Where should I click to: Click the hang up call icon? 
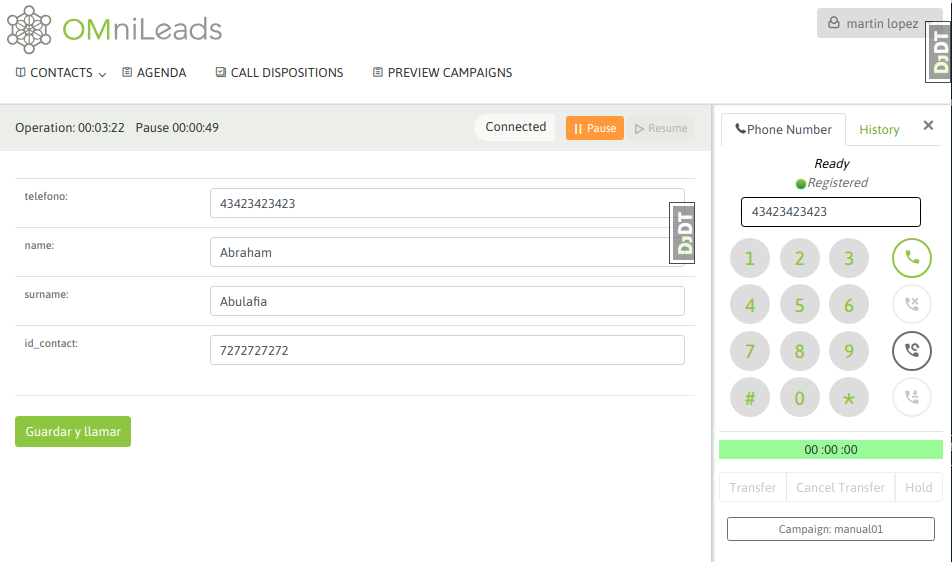911,303
